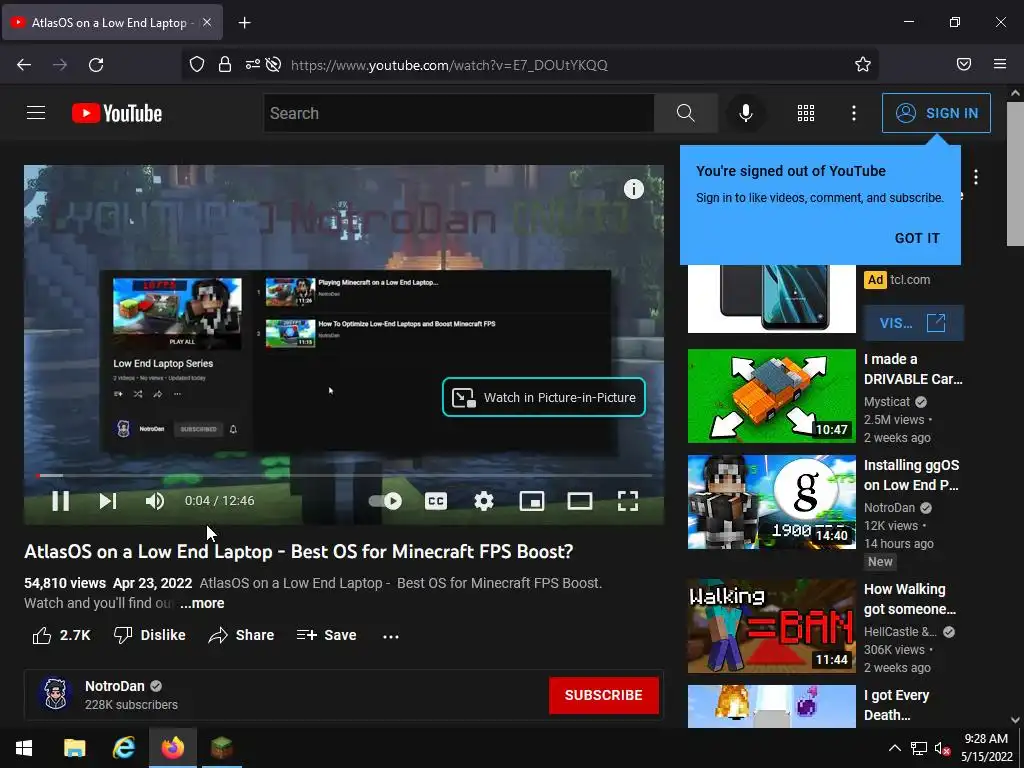Open Firefox tracking protection shield
Image resolution: width=1024 pixels, height=768 pixels.
(x=197, y=64)
